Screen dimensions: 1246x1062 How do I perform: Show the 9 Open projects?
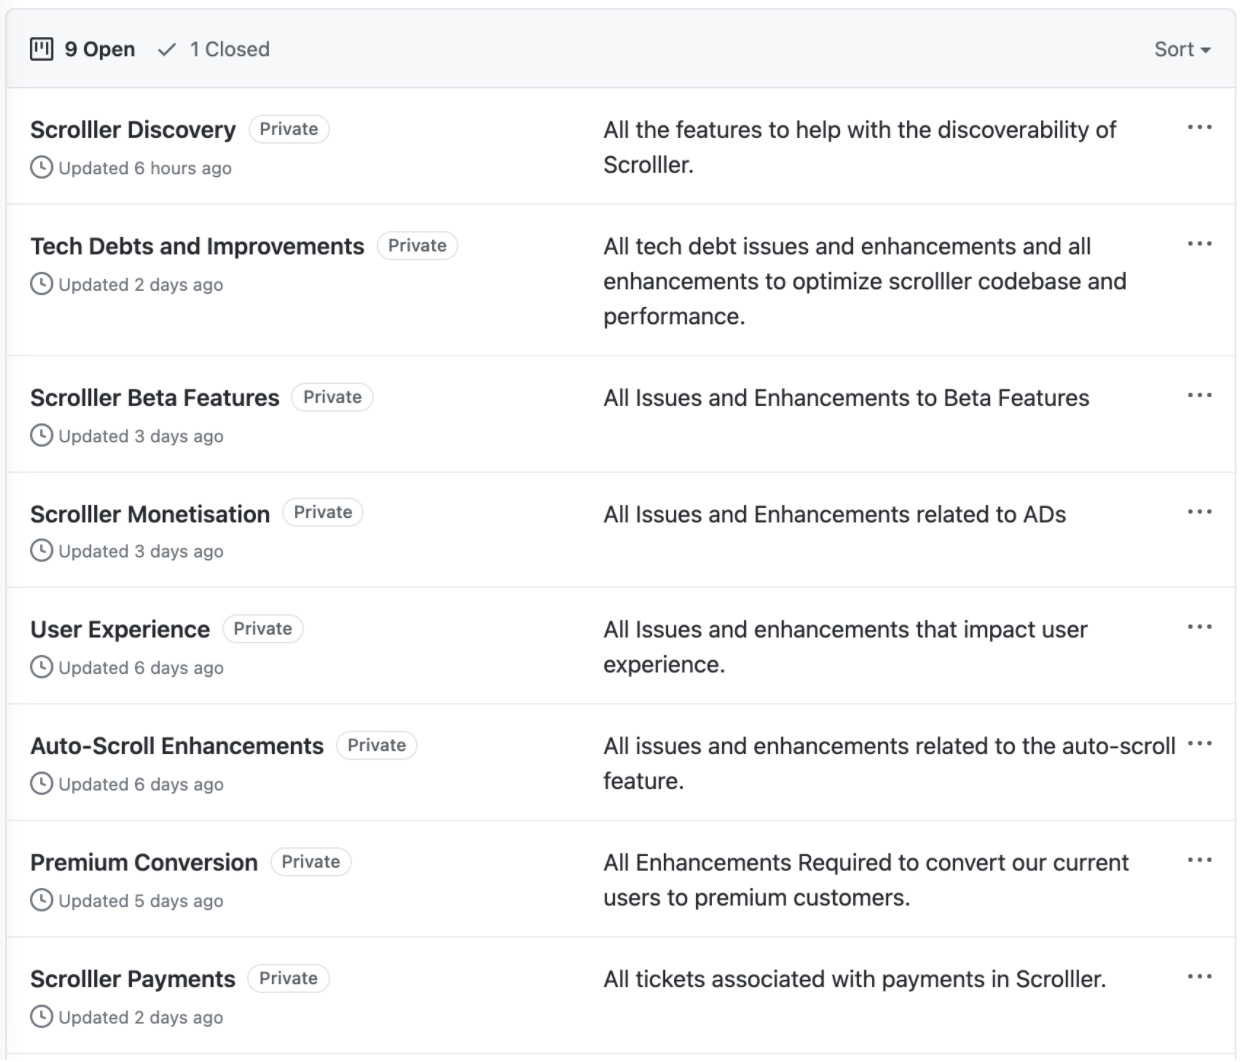point(83,49)
